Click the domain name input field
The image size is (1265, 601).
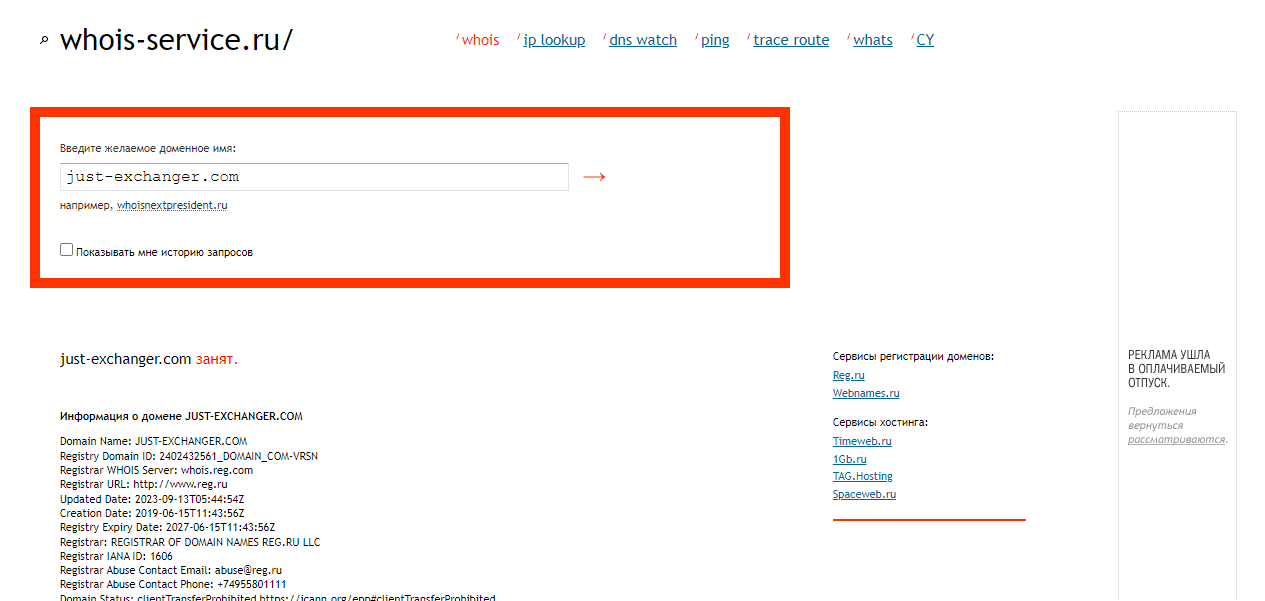(x=313, y=177)
